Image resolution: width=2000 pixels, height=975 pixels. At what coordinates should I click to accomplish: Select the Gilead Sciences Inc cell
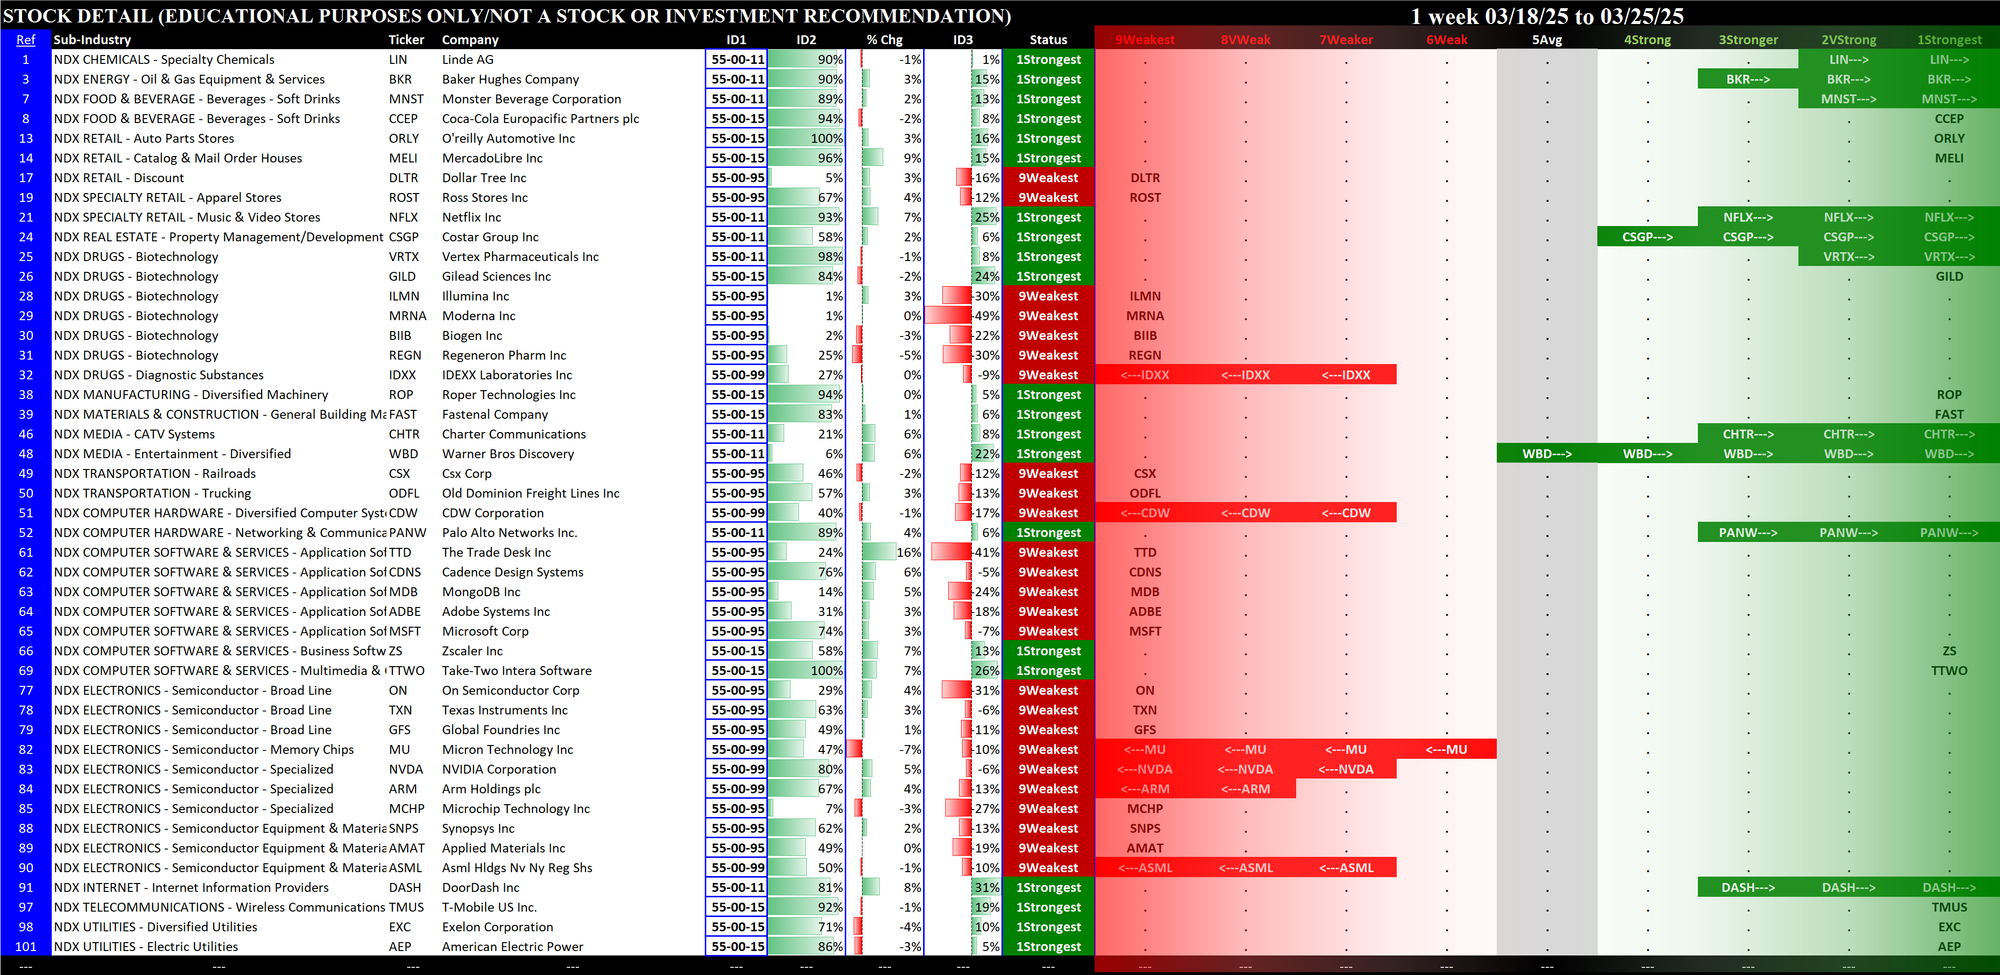pyautogui.click(x=496, y=277)
